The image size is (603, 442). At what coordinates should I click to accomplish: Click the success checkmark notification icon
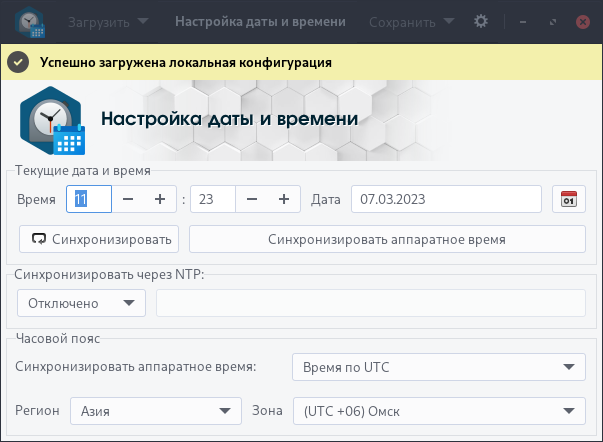17,63
